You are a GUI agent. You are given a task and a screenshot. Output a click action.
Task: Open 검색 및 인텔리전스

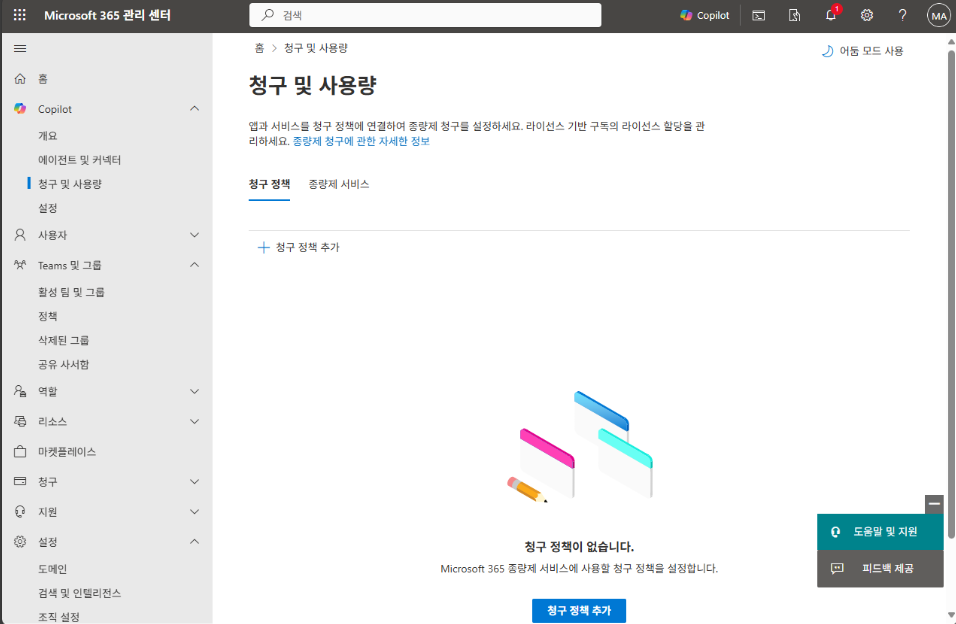[79, 593]
